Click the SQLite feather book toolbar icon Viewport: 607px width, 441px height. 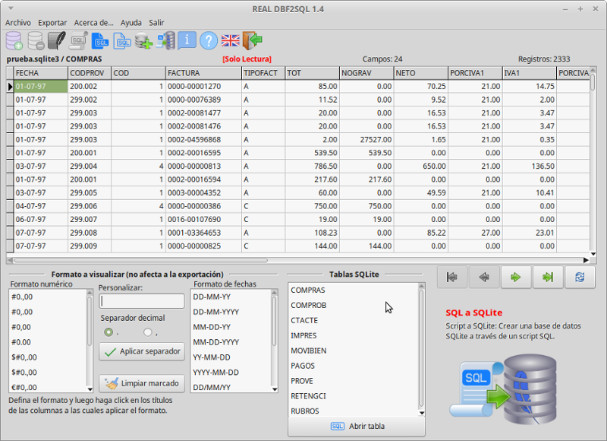[x=57, y=41]
